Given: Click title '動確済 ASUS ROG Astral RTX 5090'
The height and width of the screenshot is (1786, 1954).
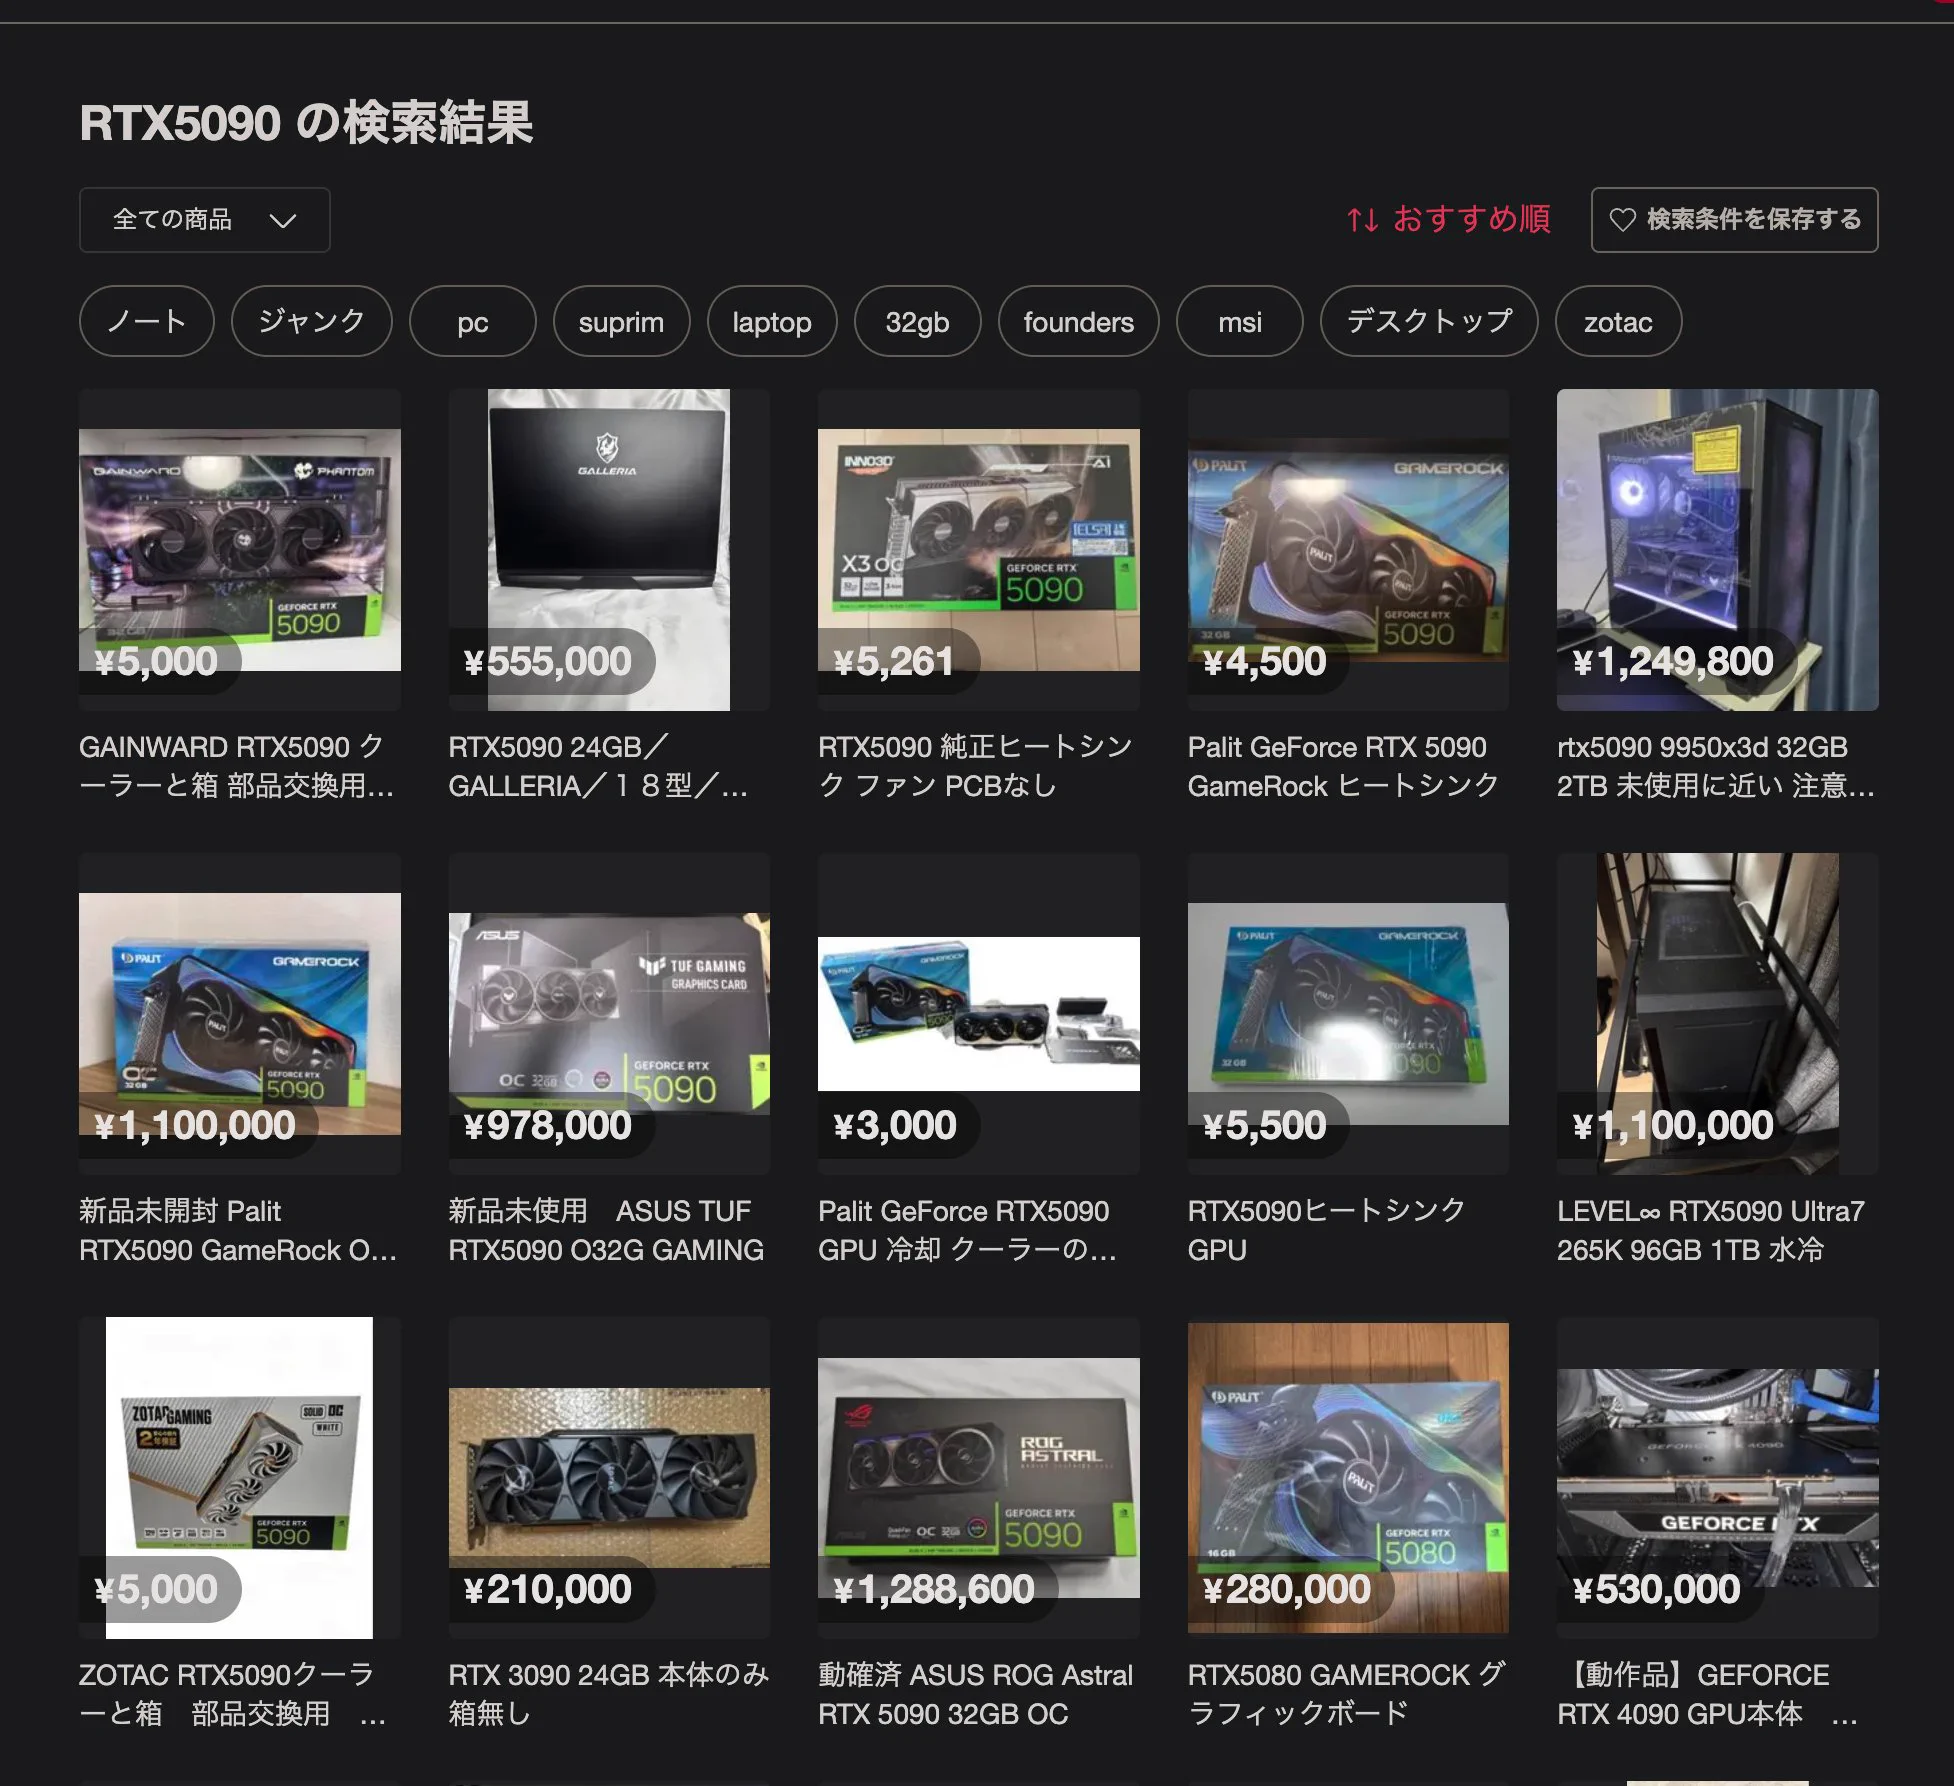Looking at the screenshot, I should tap(976, 1694).
